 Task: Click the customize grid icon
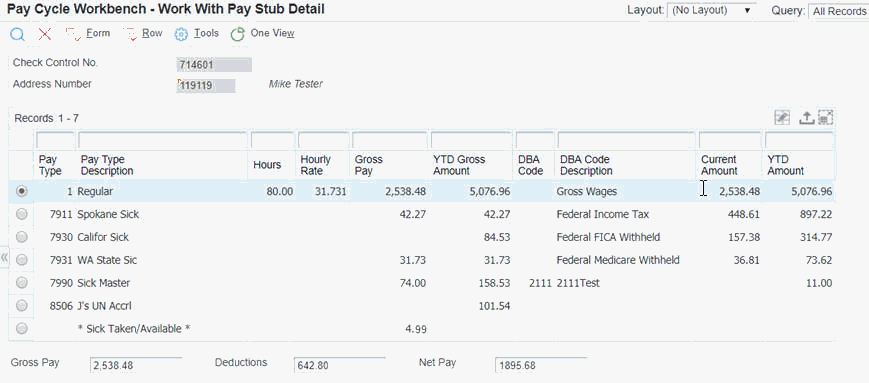click(782, 118)
